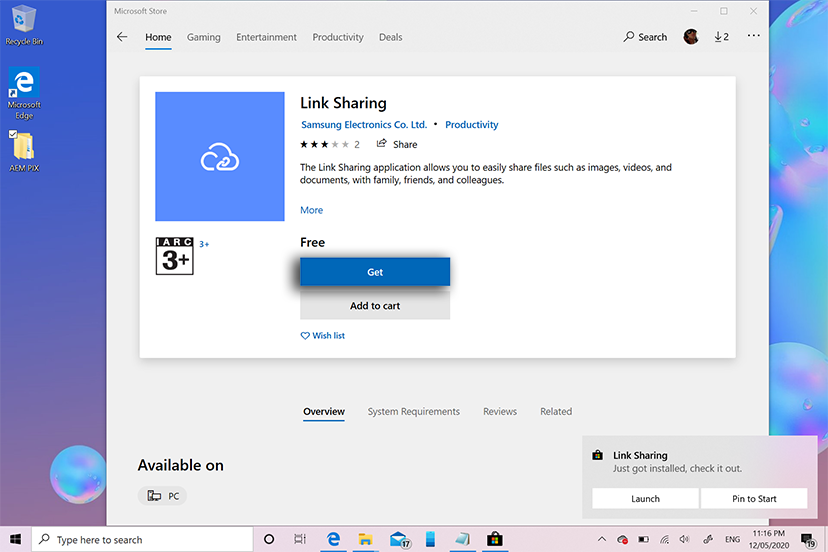Open Task View on the taskbar
Viewport: 828px width, 552px height.
299,539
